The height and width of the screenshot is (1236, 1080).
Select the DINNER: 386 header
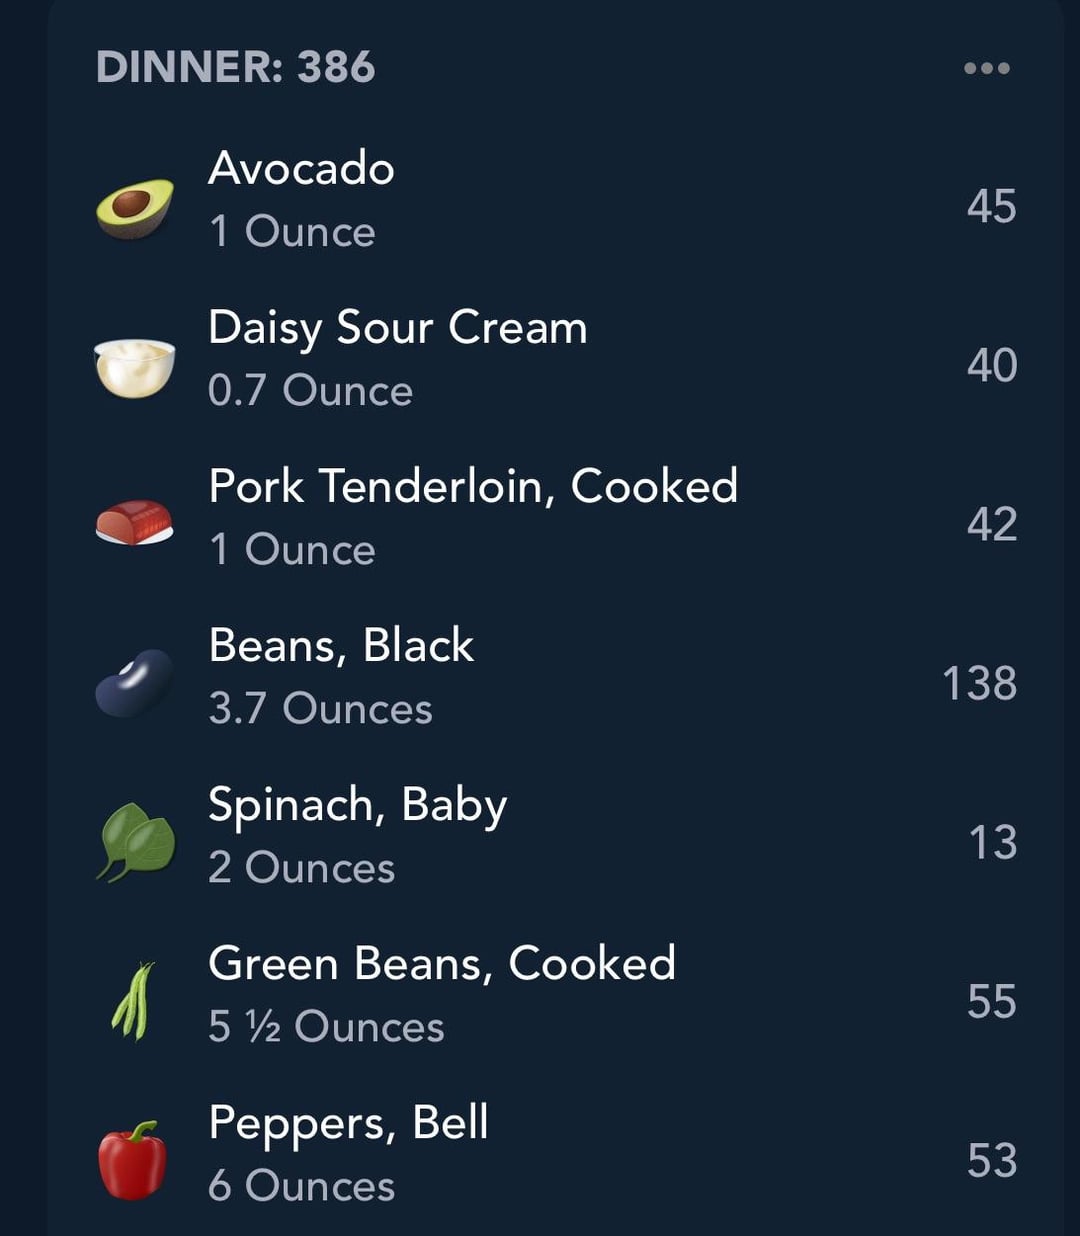tap(236, 67)
